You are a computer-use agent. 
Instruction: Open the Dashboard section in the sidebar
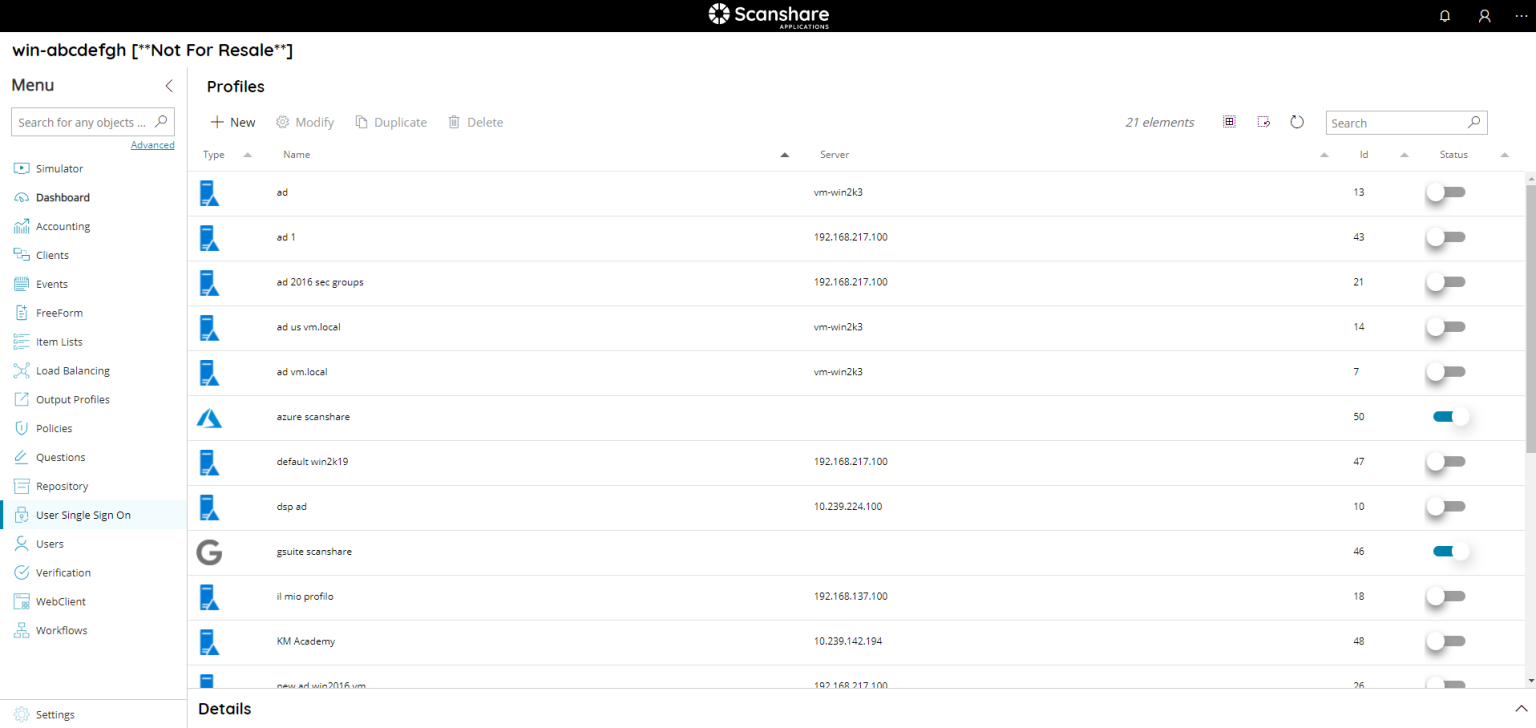(62, 197)
